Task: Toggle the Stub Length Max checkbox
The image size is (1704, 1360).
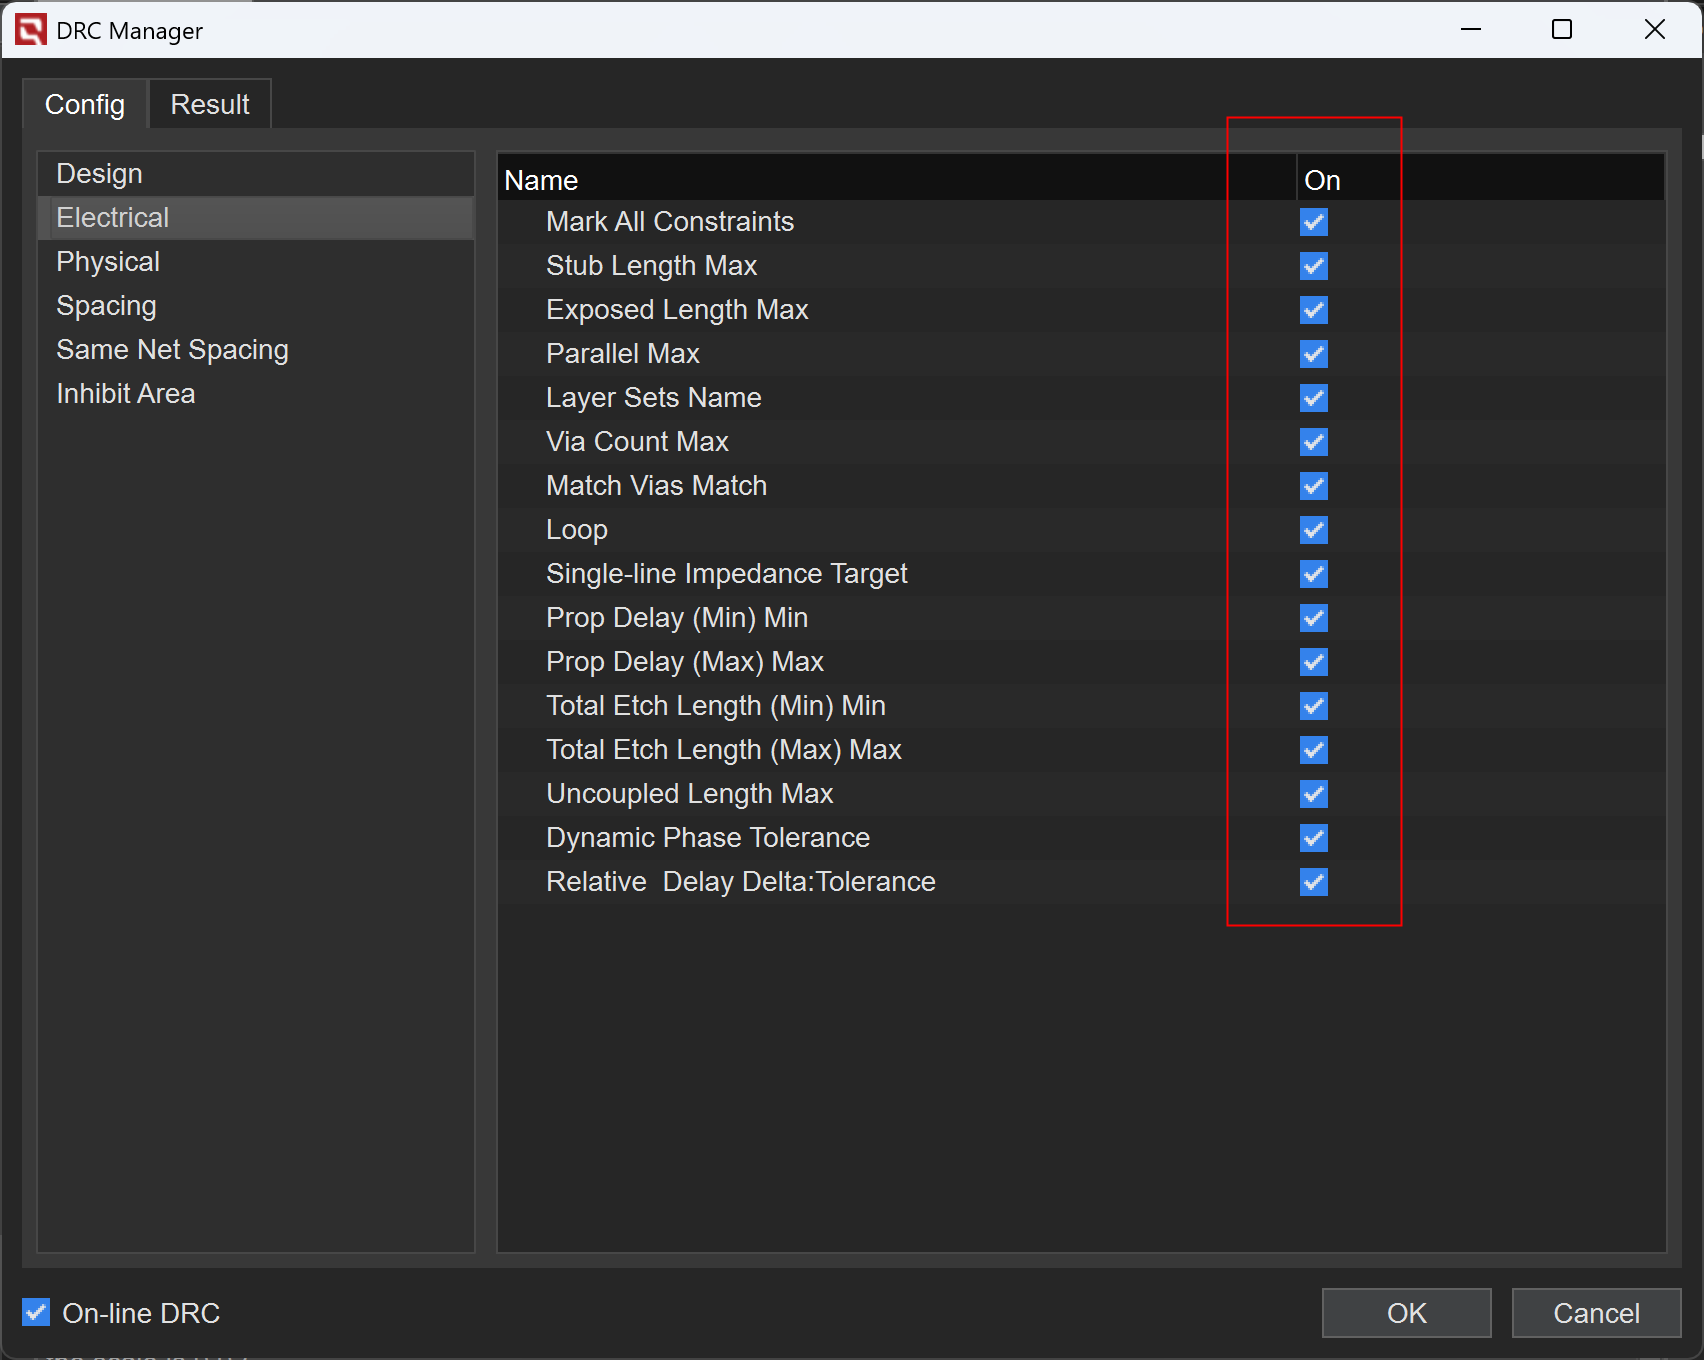Action: (x=1314, y=266)
